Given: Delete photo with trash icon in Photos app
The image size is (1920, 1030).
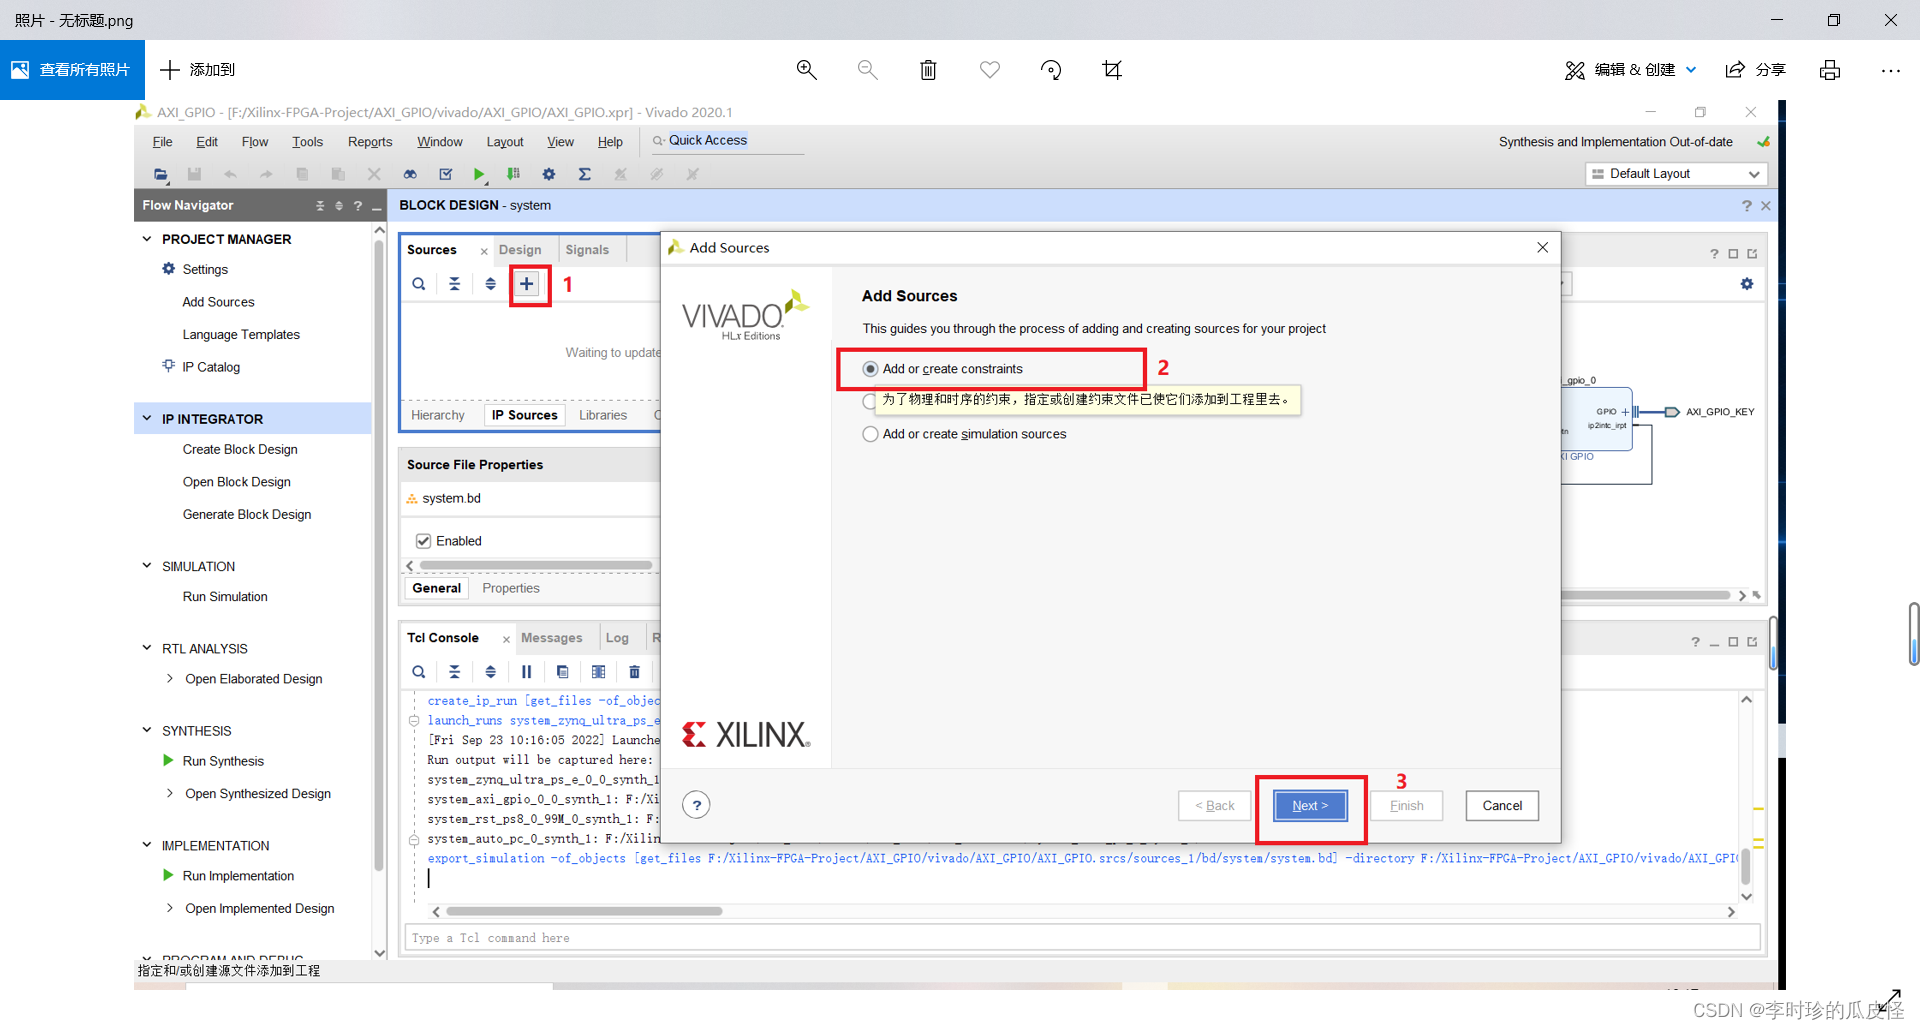Looking at the screenshot, I should point(929,70).
